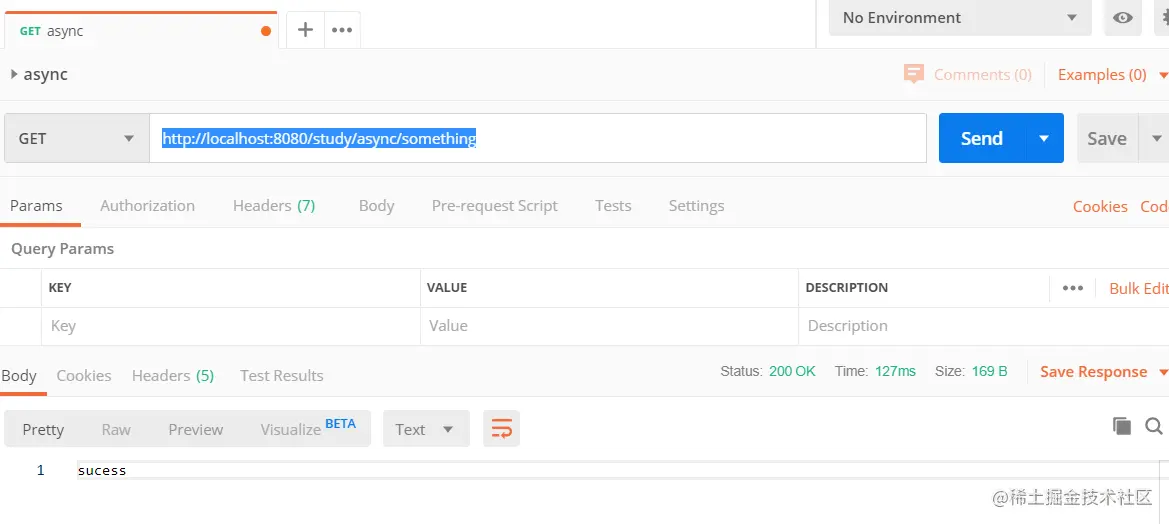Open the Examples (0) dropdown
Image resolution: width=1169 pixels, height=524 pixels.
(x=1111, y=75)
